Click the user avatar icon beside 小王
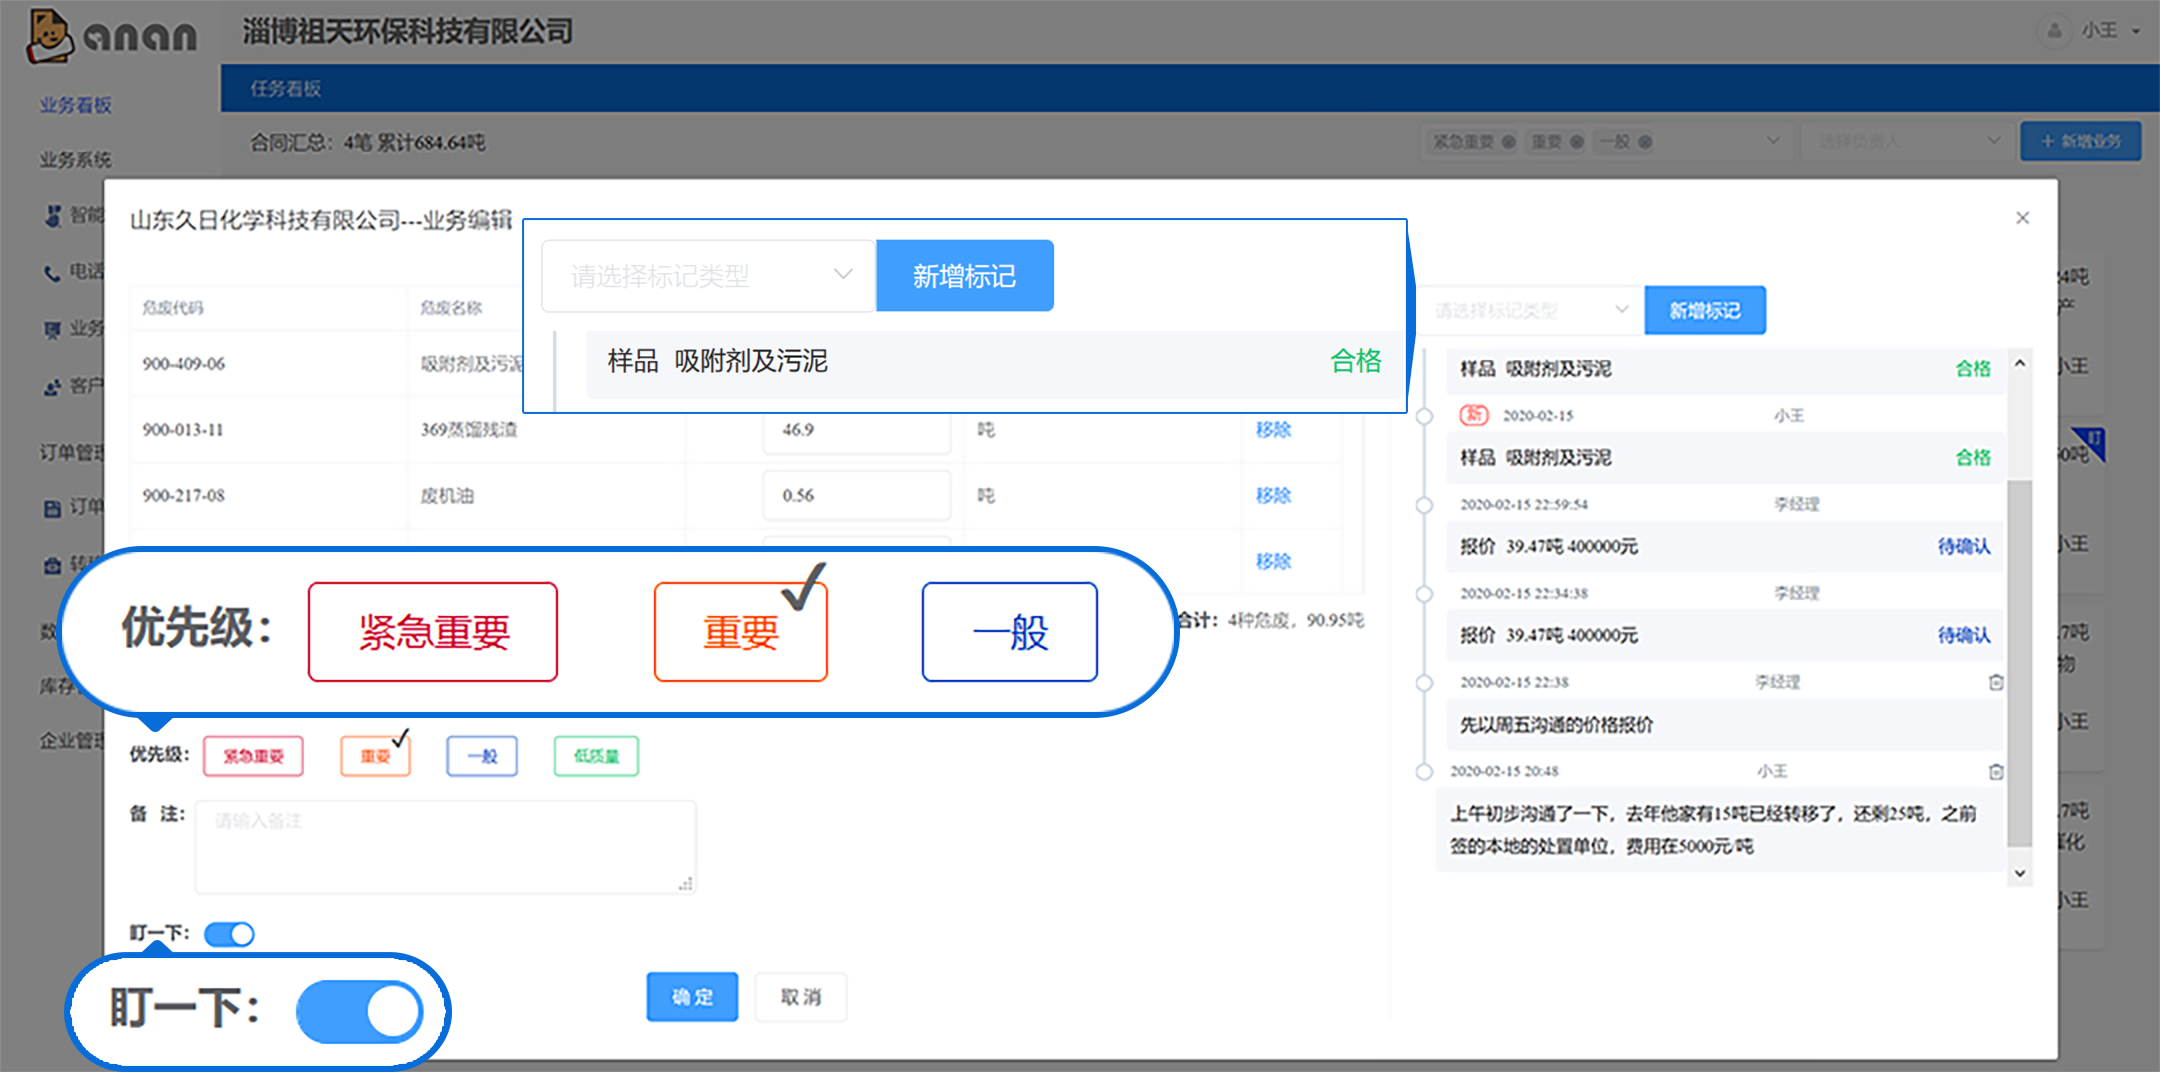Screen dimensions: 2160x1072 (2053, 31)
